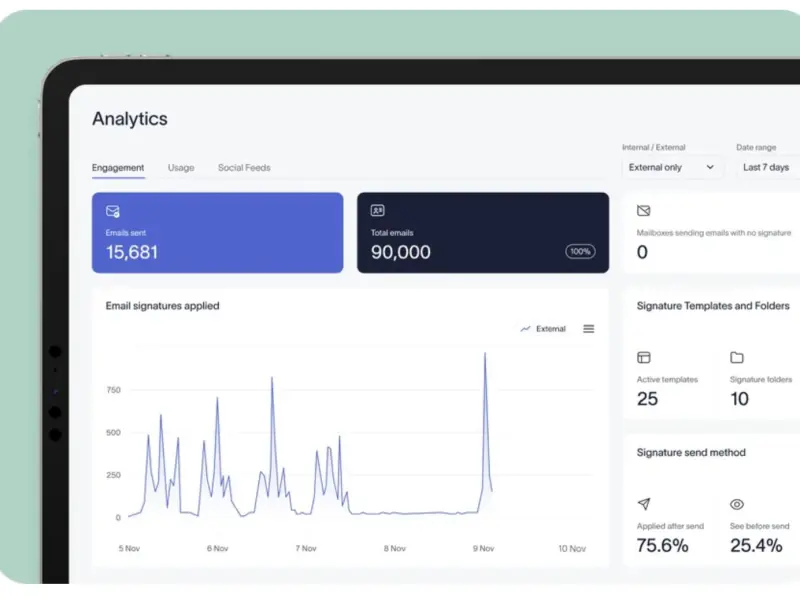Click the External only dropdown chevron
The width and height of the screenshot is (800, 600).
click(710, 168)
